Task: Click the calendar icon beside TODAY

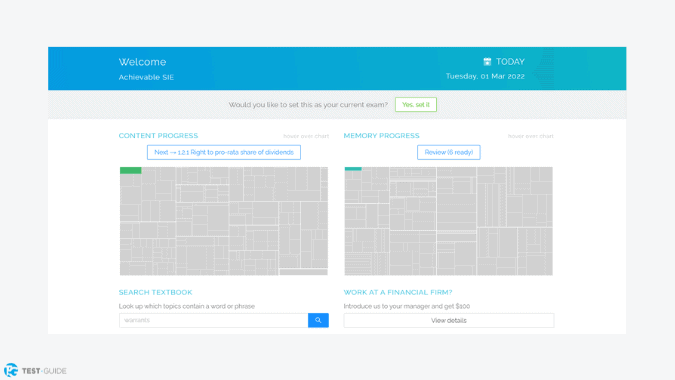Action: tap(487, 62)
